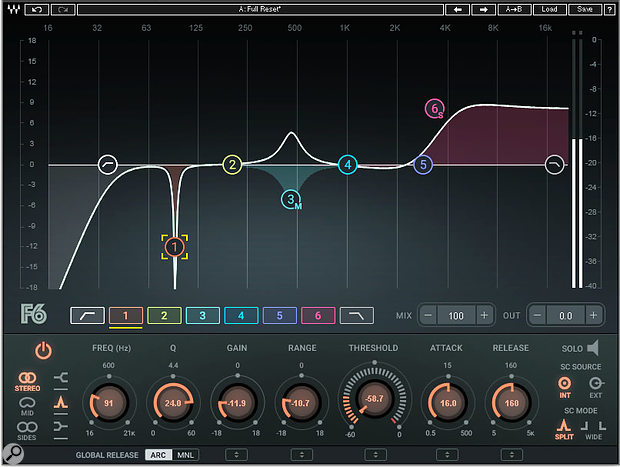Select band 2 tab
Image resolution: width=620 pixels, height=467 pixels.
(x=163, y=316)
